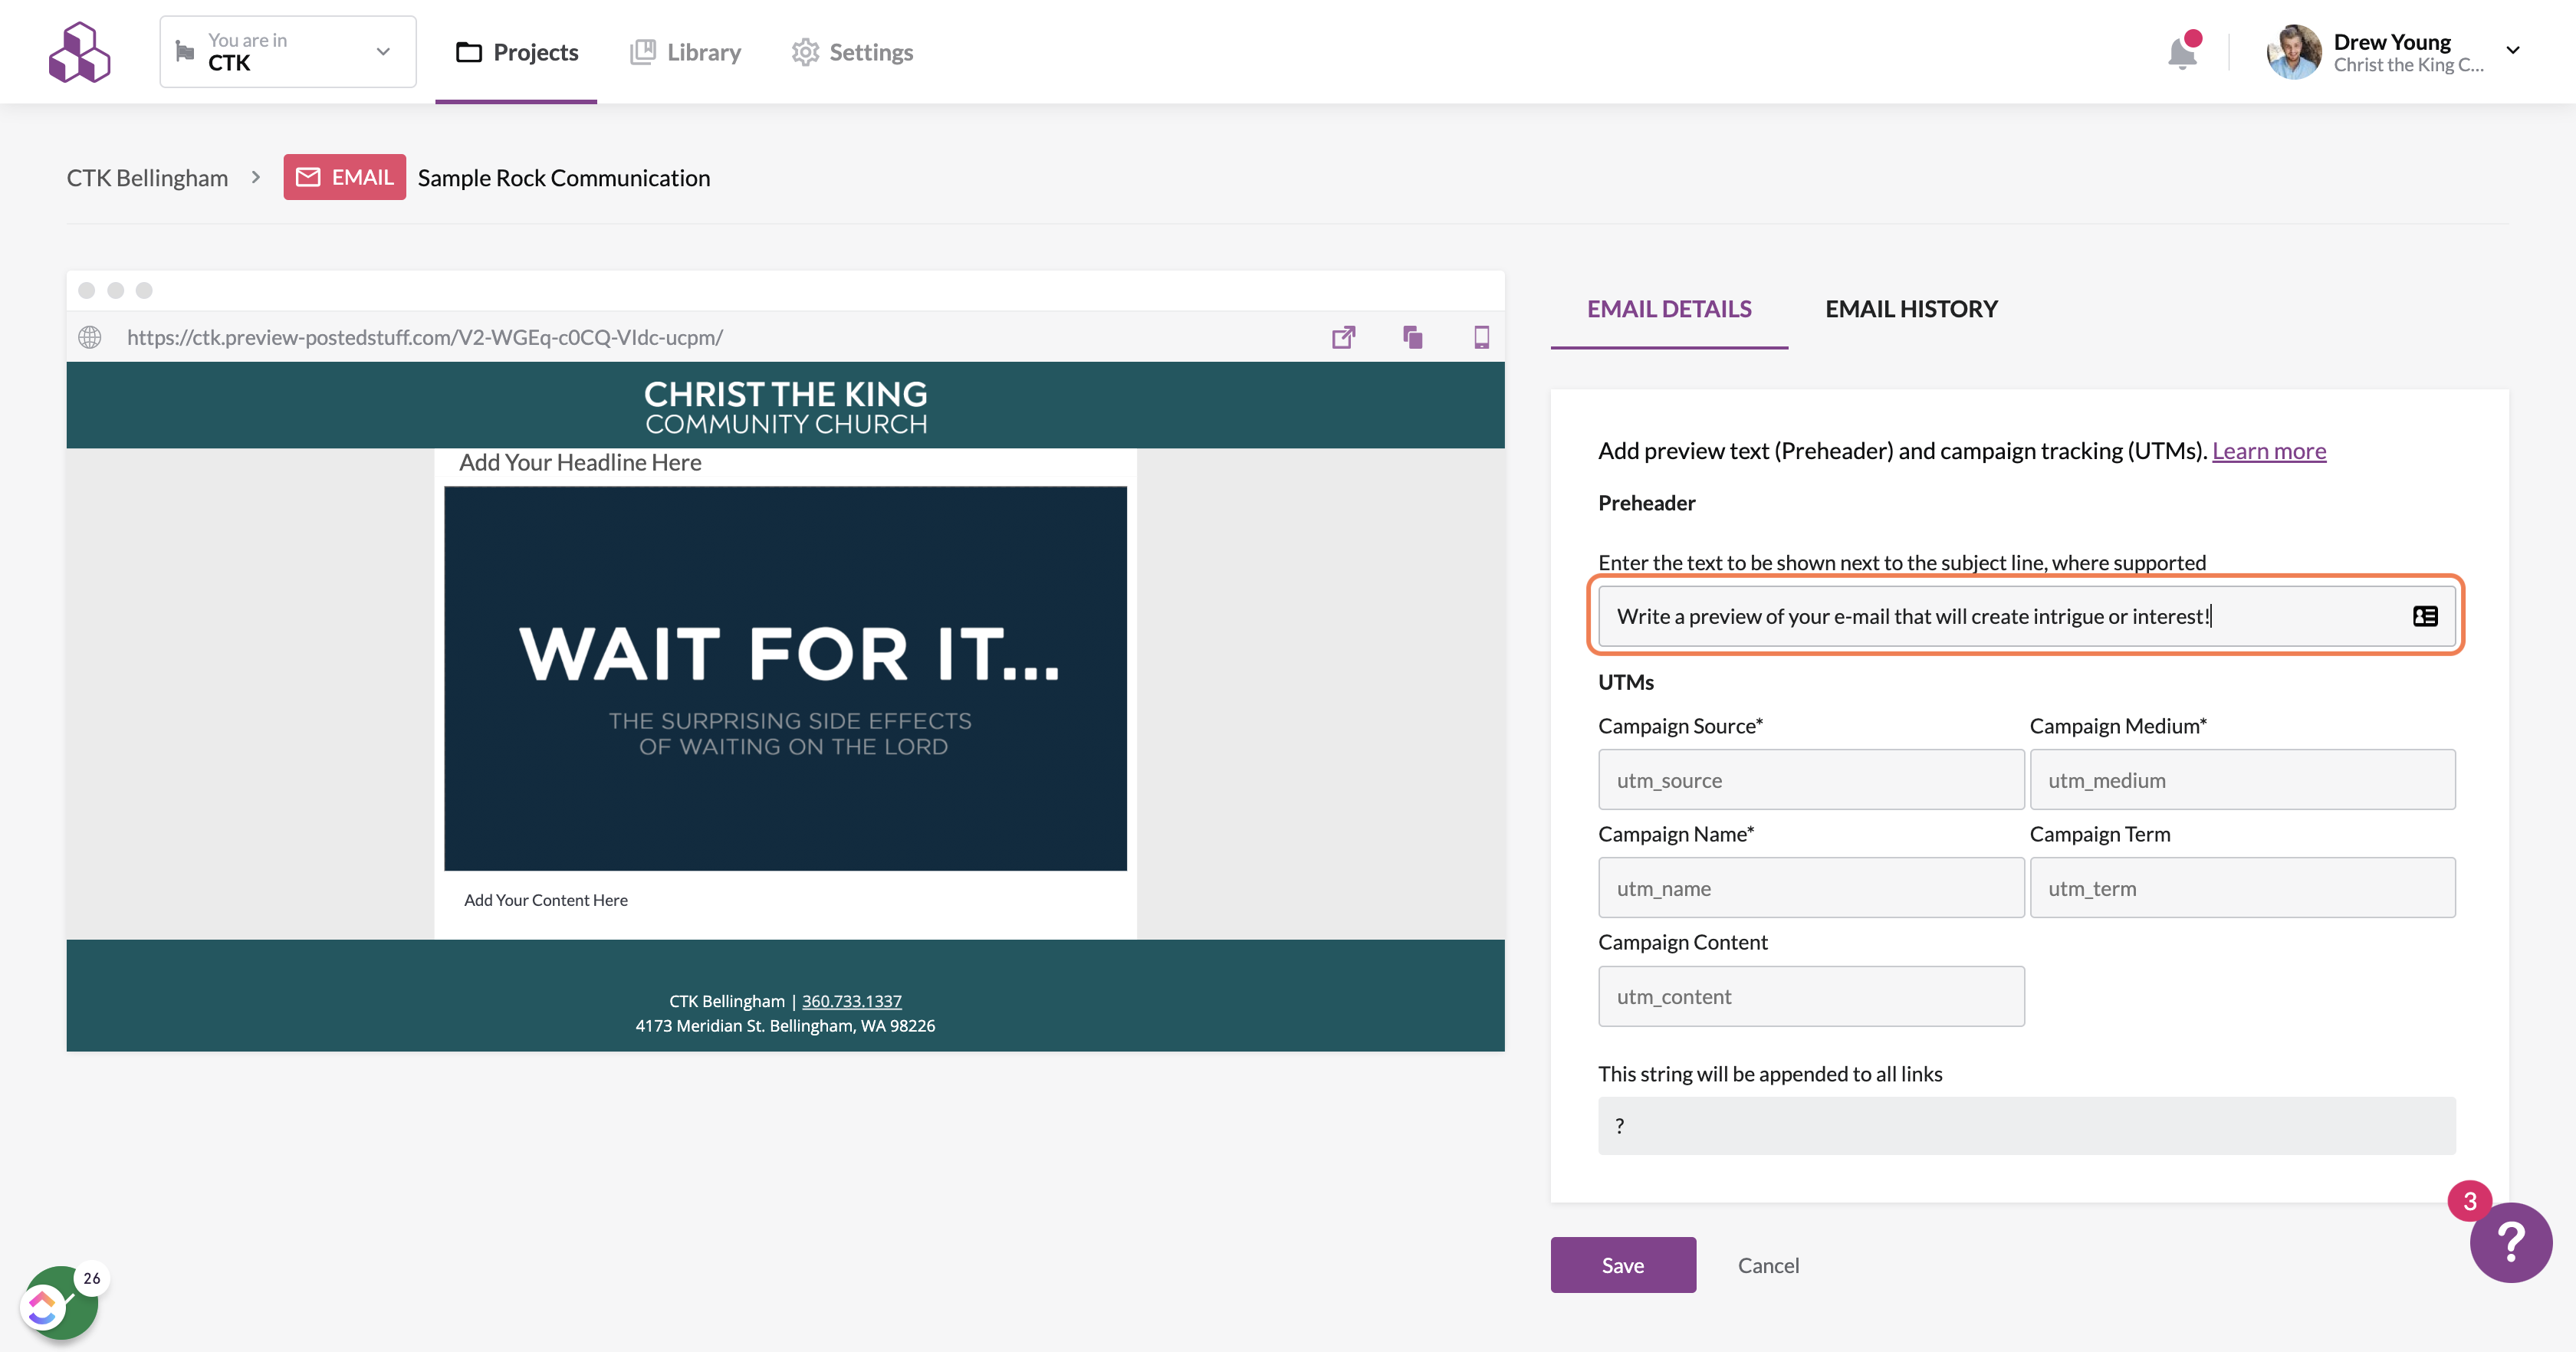The width and height of the screenshot is (2576, 1352).
Task: Click the 'Sample Rock Communication' title
Action: tap(564, 177)
